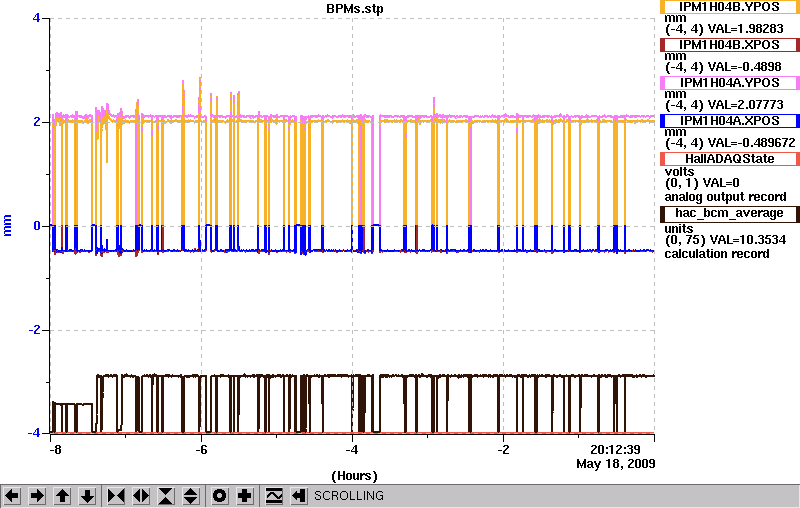Screen dimensions: 800x508
Task: Click the BPMs.stp graph title
Action: tap(355, 9)
